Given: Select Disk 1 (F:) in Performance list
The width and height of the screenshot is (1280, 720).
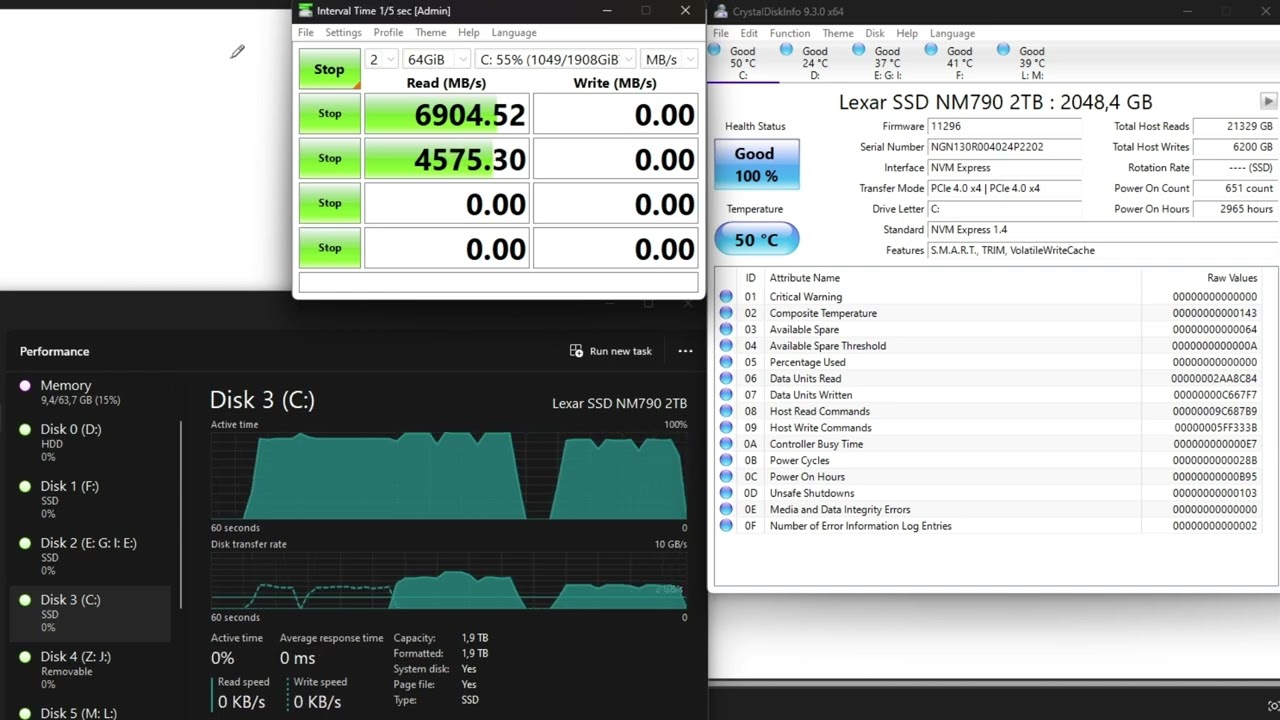Looking at the screenshot, I should coord(90,499).
